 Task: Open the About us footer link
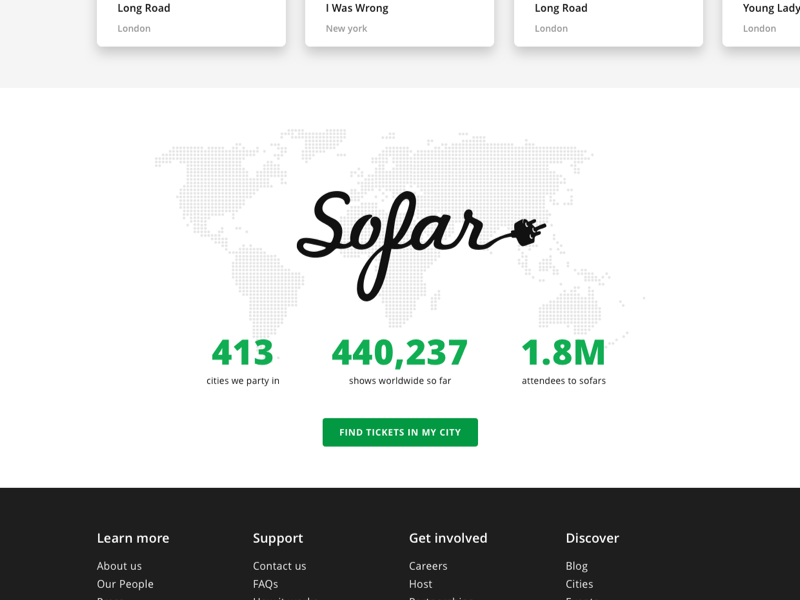pos(119,566)
